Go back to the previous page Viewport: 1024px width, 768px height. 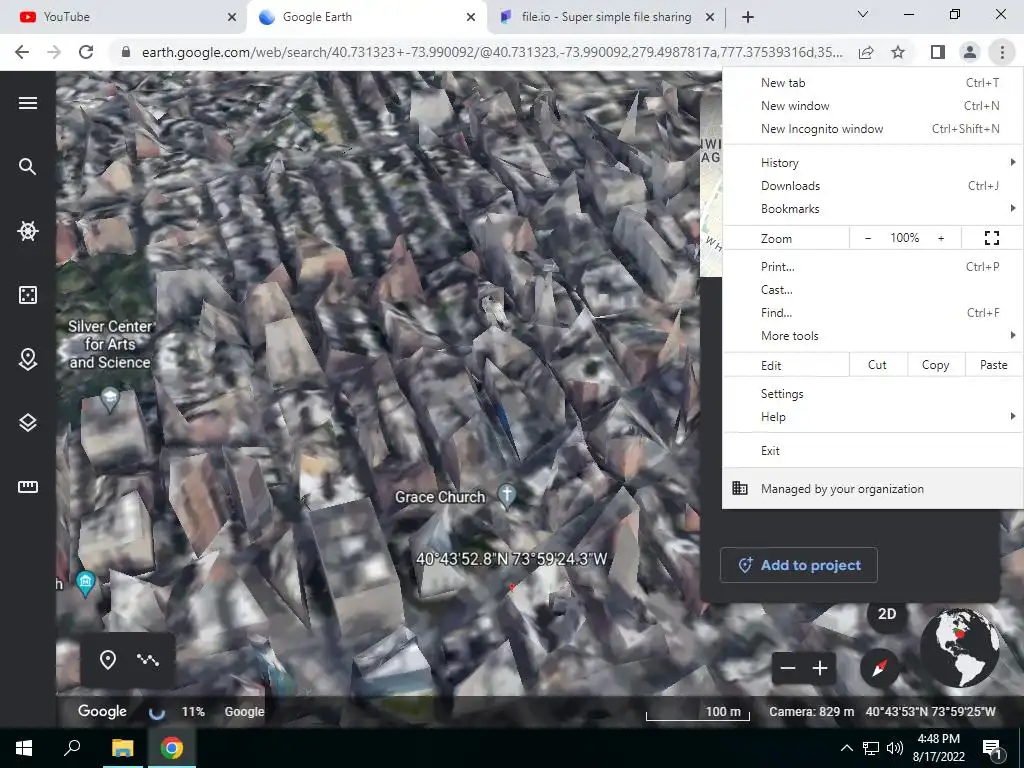pos(22,52)
